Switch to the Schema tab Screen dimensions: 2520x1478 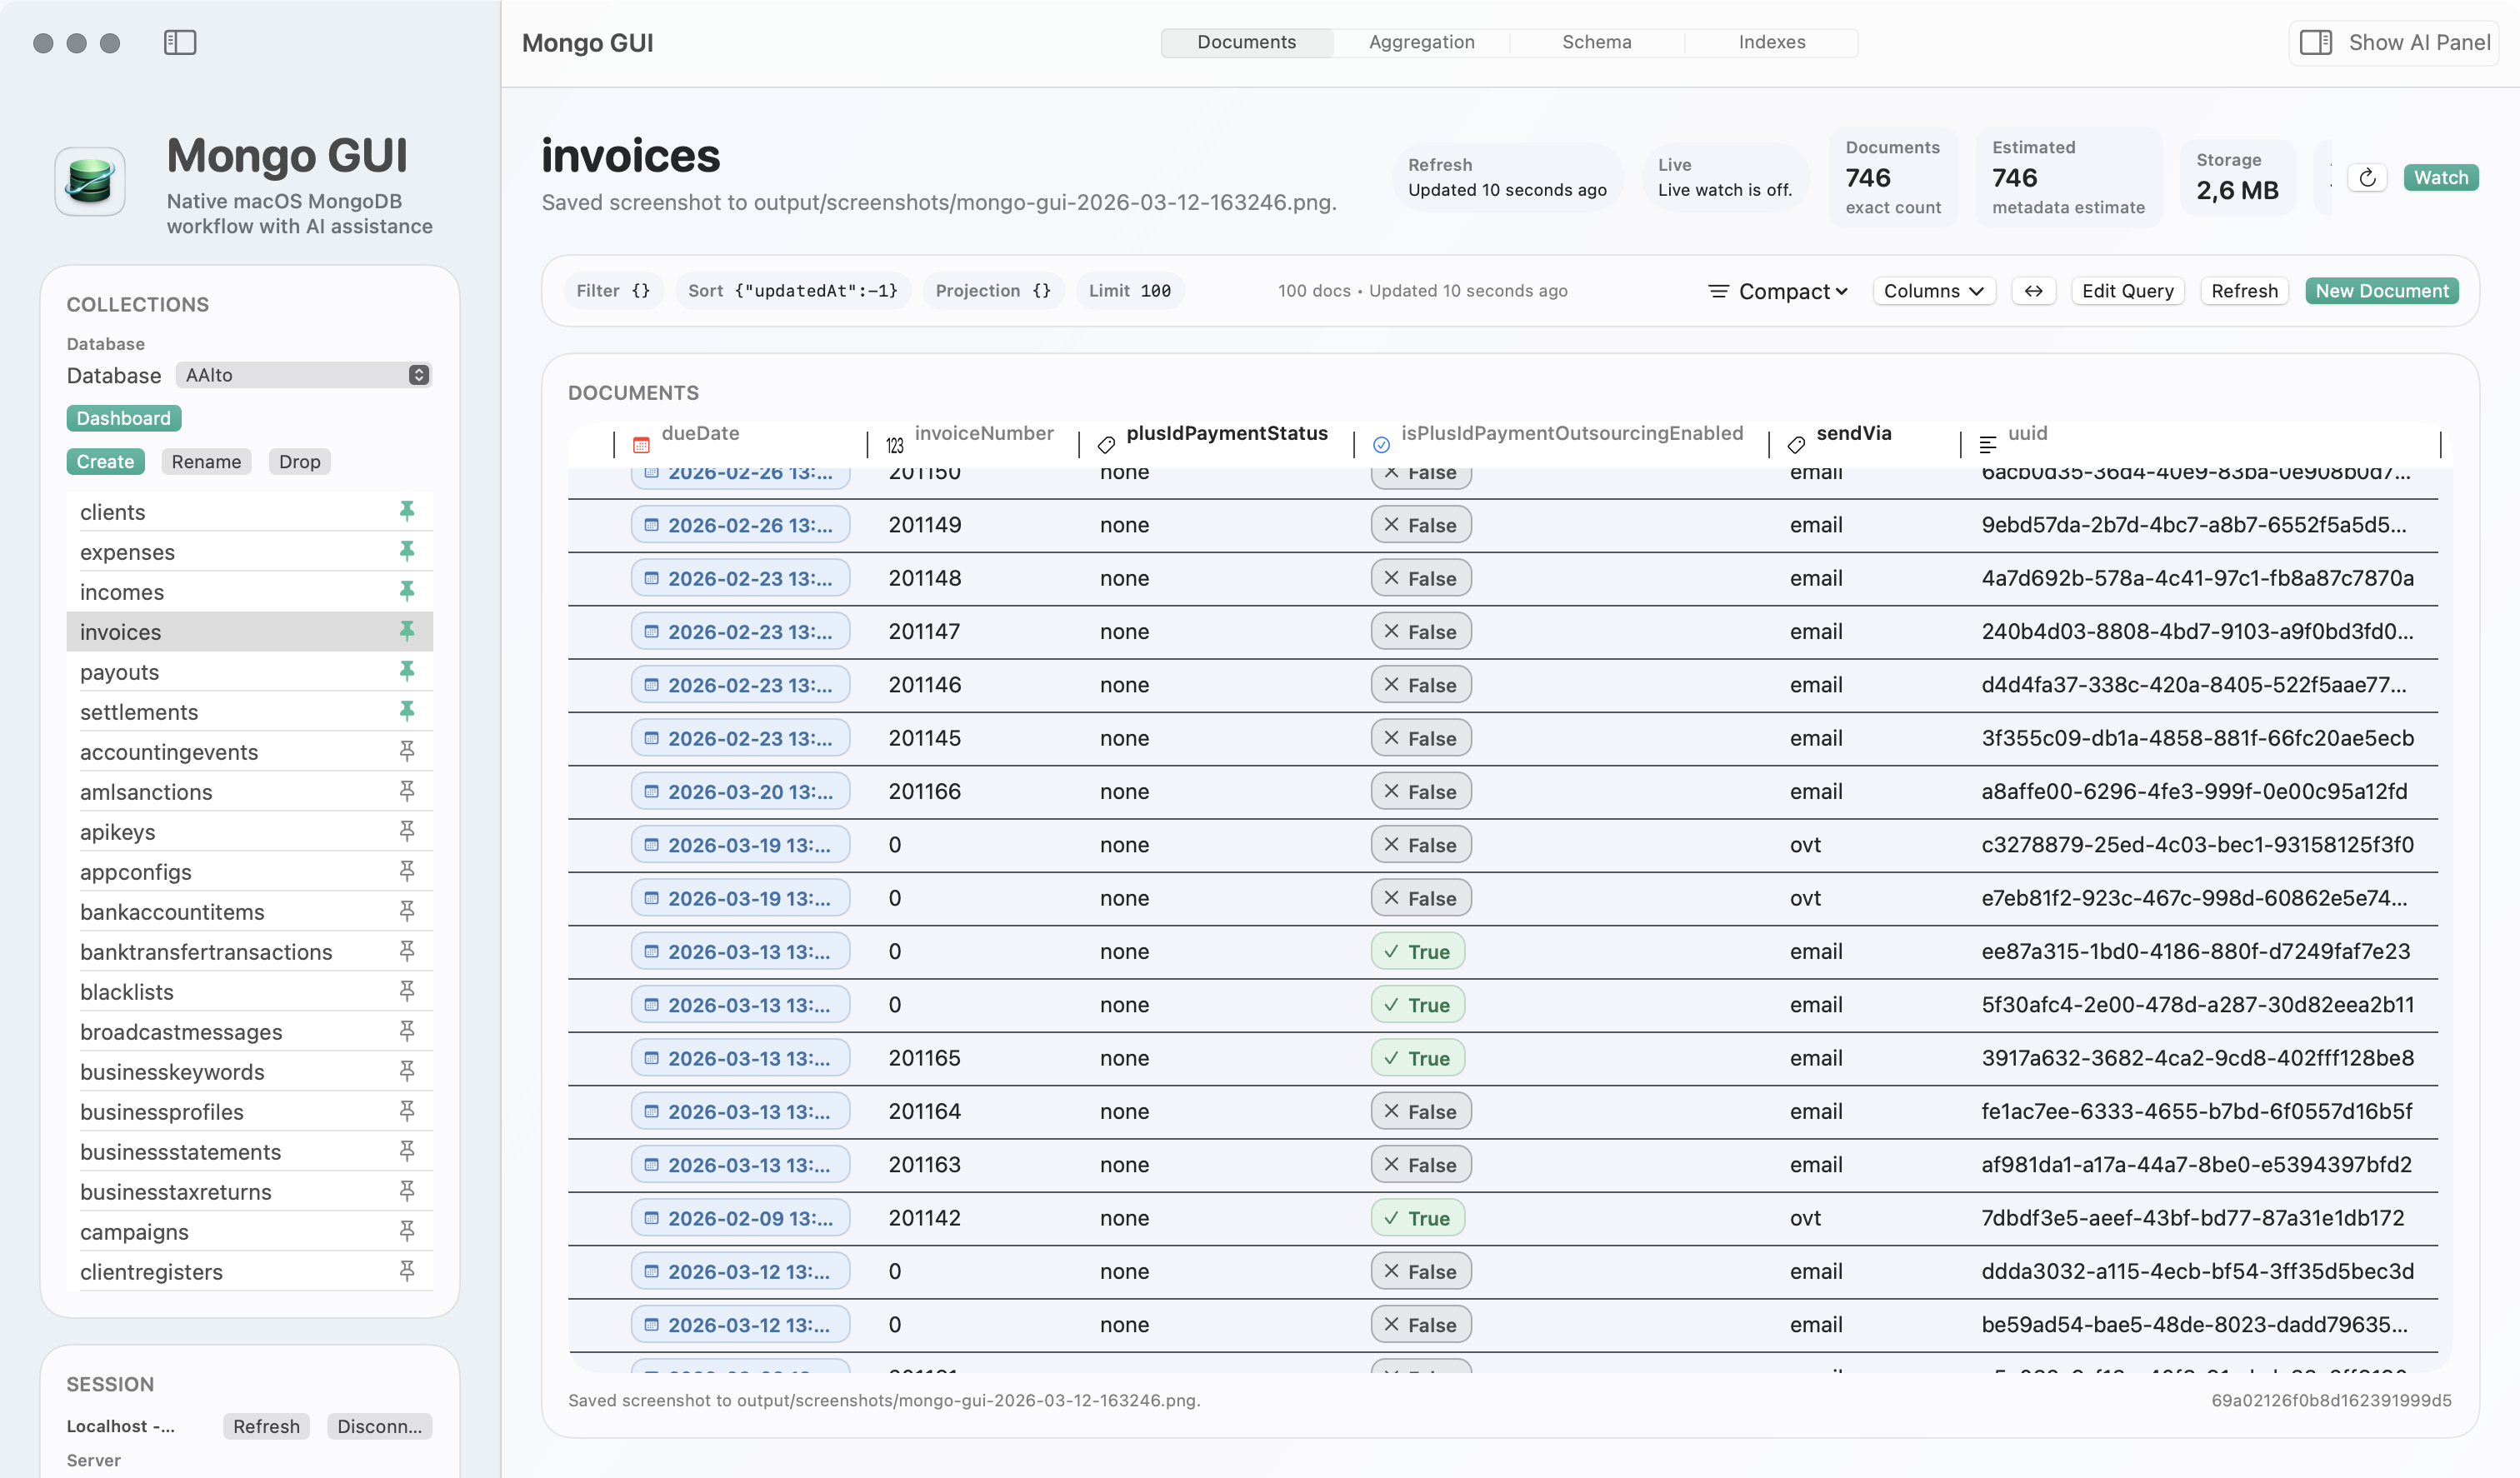click(x=1596, y=42)
